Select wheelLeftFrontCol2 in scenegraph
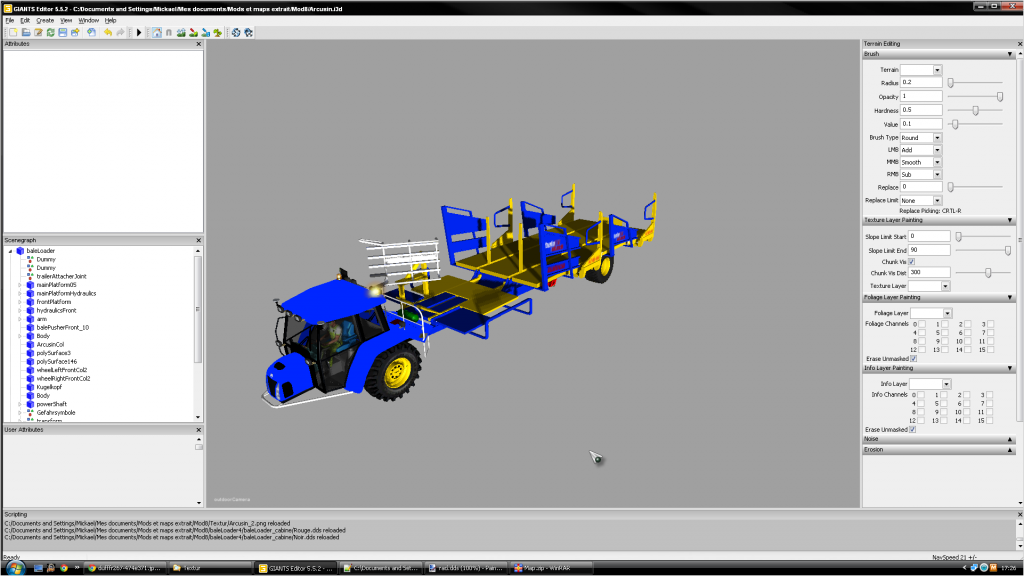1024x576 pixels. click(61, 370)
